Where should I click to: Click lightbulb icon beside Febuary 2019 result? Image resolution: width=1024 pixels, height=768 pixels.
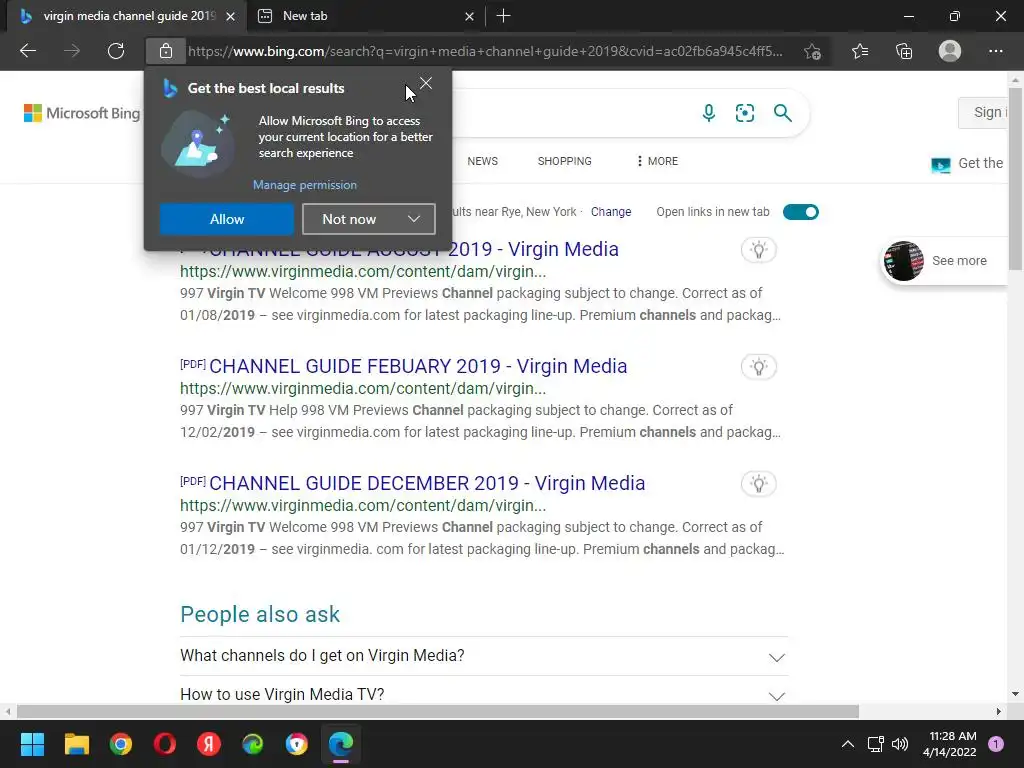point(758,366)
